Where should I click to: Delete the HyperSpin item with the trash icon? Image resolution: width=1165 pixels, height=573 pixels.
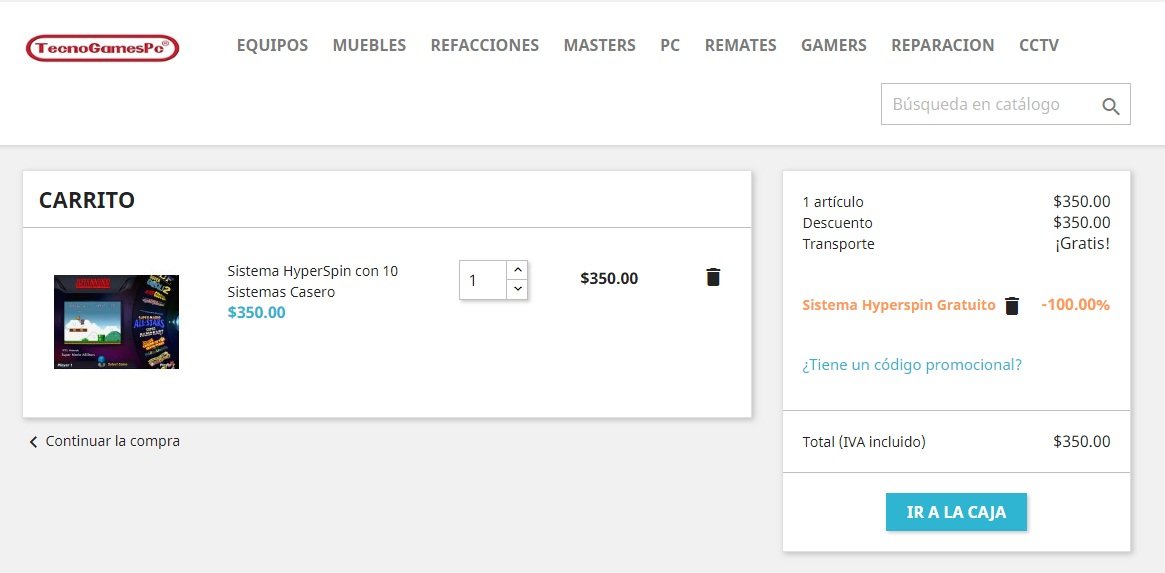[713, 277]
